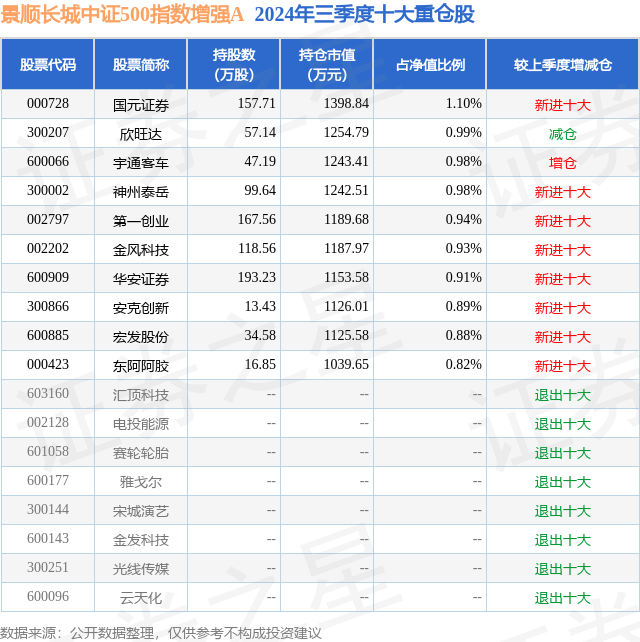
Task: Open the 赛轮轮胎 stock entry
Action: [x=141, y=453]
